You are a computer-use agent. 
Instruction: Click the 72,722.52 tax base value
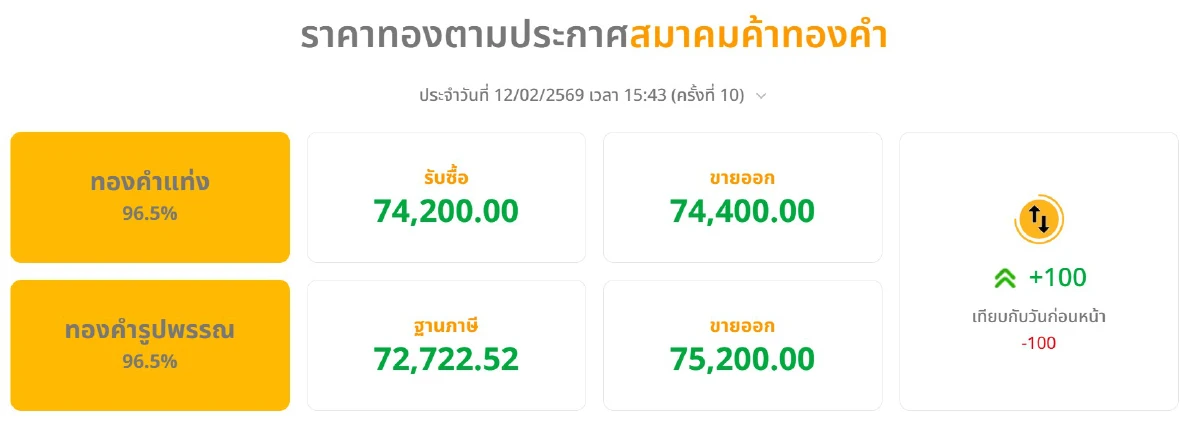coord(446,358)
